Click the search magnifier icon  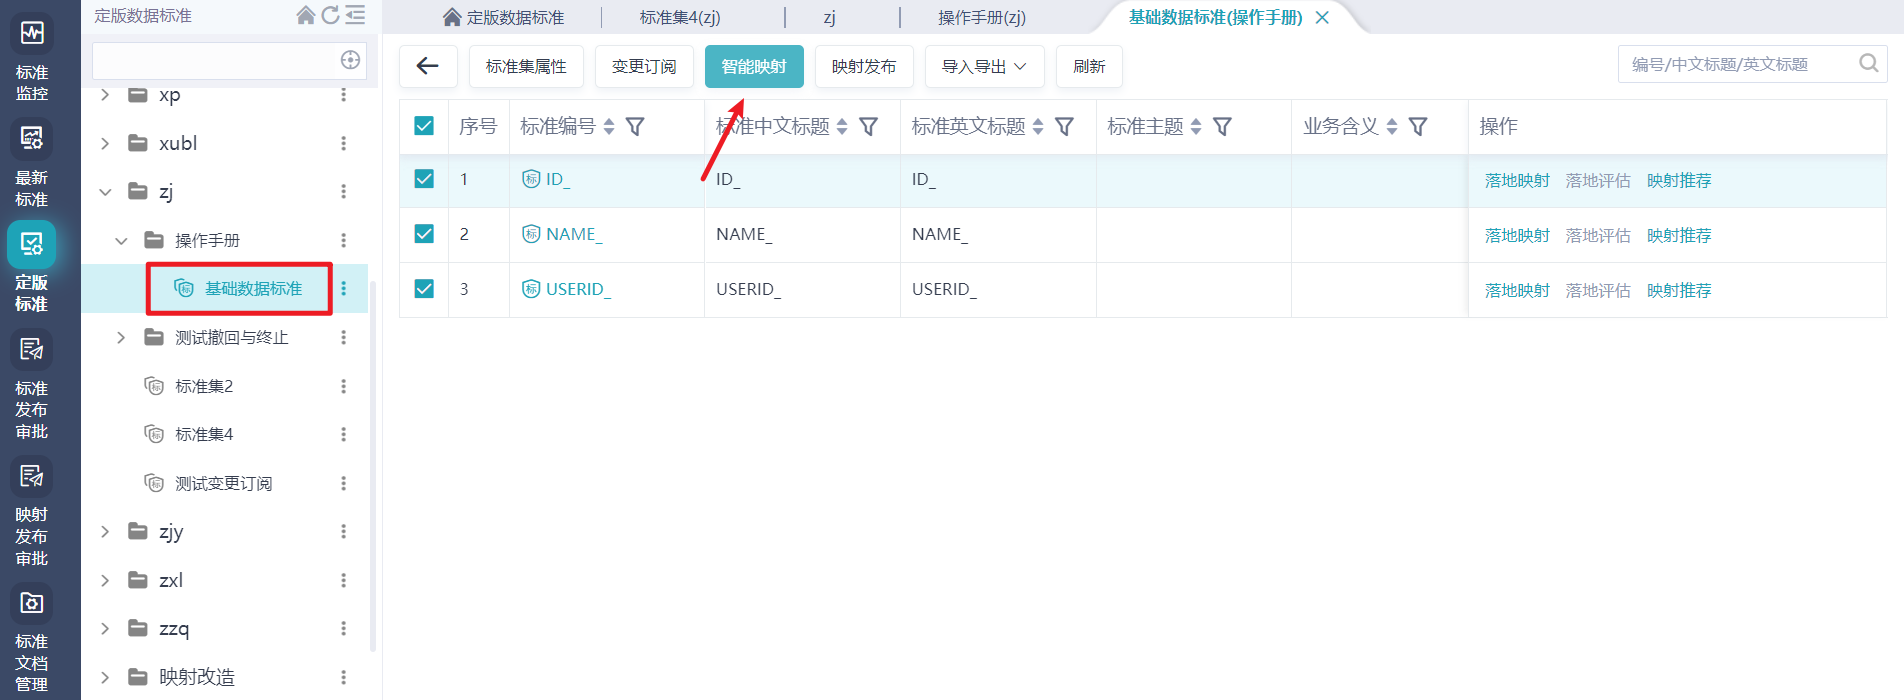tap(1868, 64)
